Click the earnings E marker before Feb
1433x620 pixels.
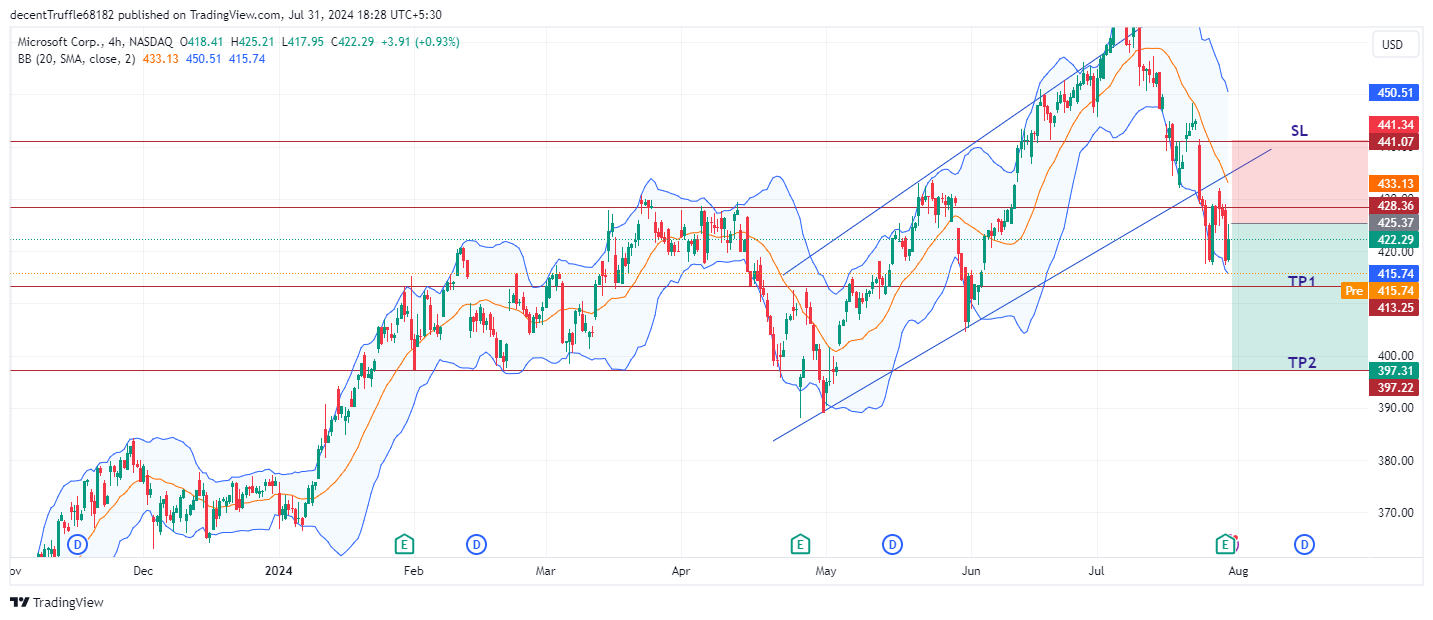pos(404,544)
